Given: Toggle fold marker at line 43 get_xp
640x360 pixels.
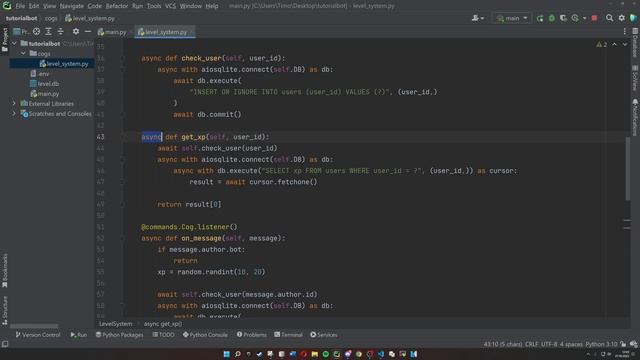Looking at the screenshot, I should (122, 137).
